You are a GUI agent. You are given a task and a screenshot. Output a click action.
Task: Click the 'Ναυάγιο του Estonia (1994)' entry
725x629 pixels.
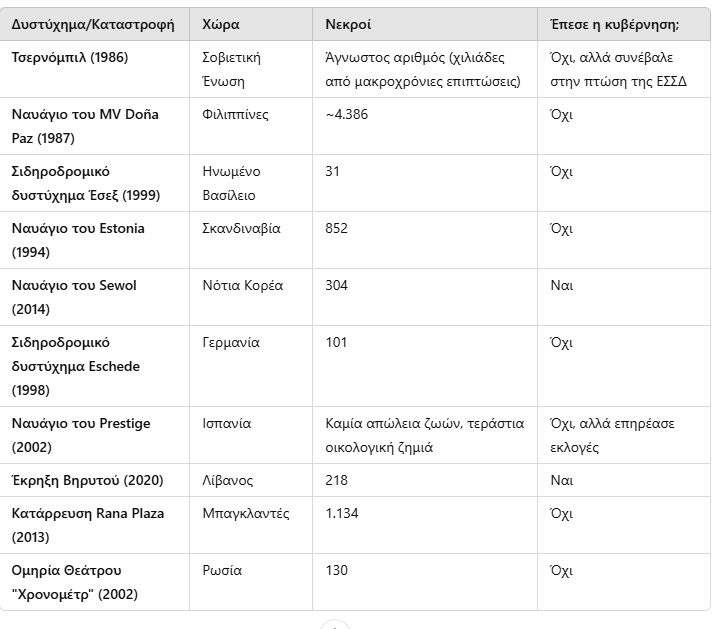click(78, 240)
